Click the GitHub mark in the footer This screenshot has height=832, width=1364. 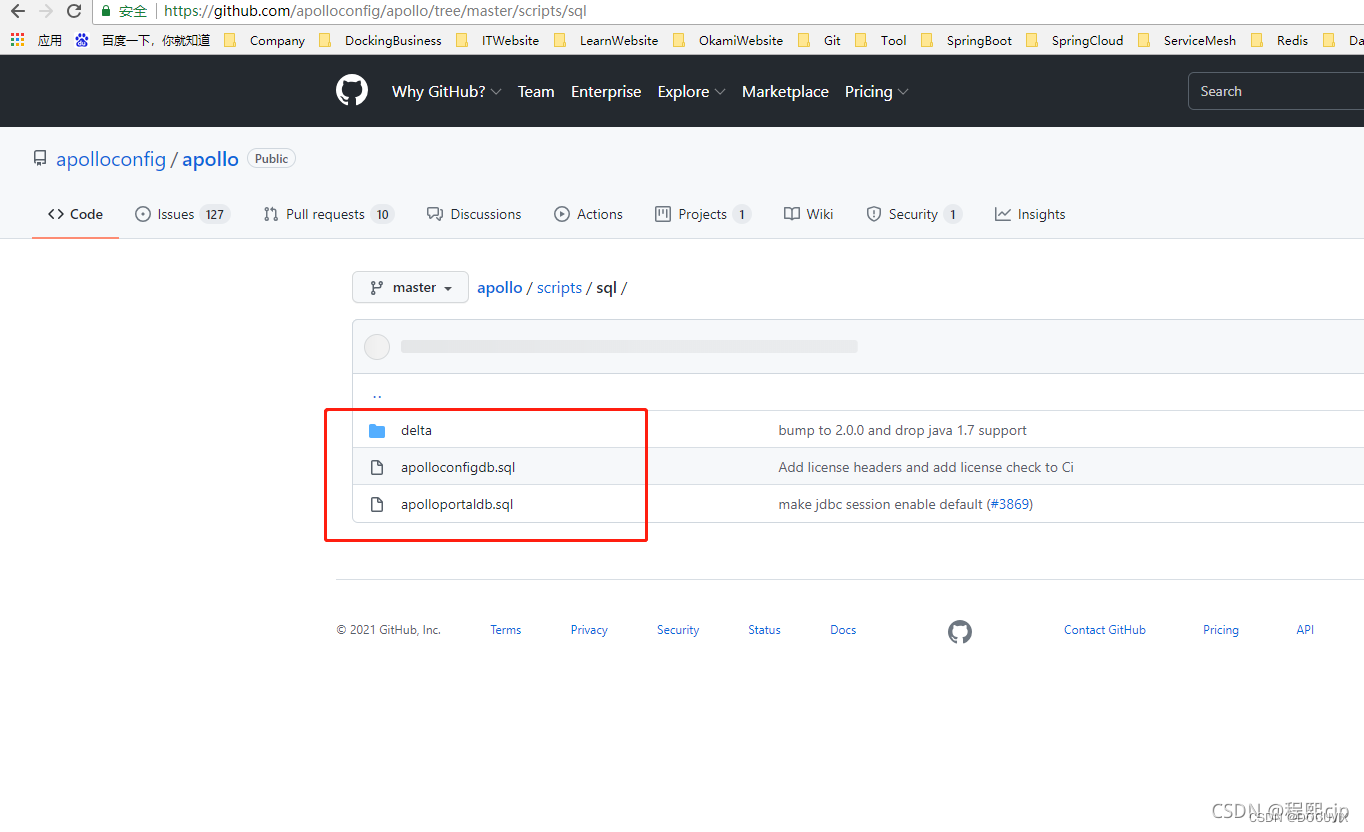[960, 631]
